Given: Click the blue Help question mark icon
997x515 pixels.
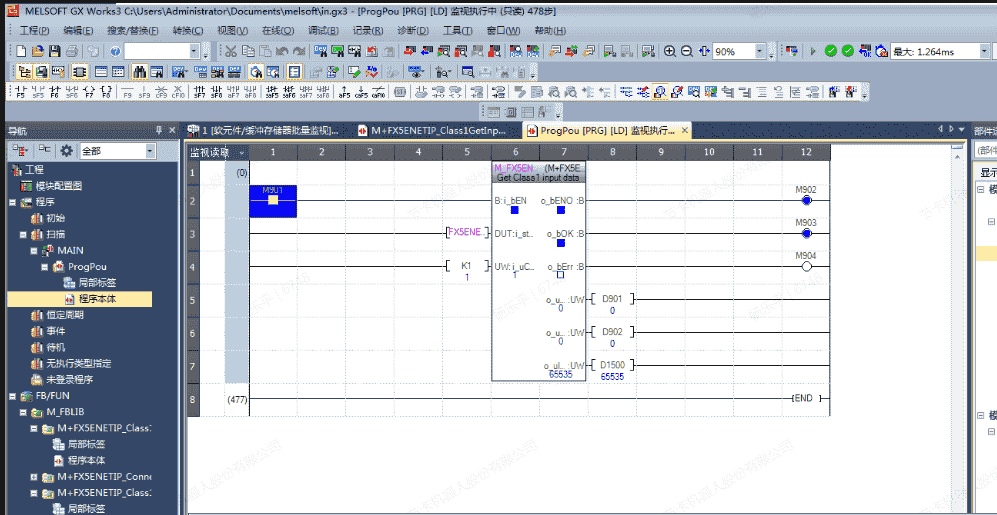Looking at the screenshot, I should (115, 51).
